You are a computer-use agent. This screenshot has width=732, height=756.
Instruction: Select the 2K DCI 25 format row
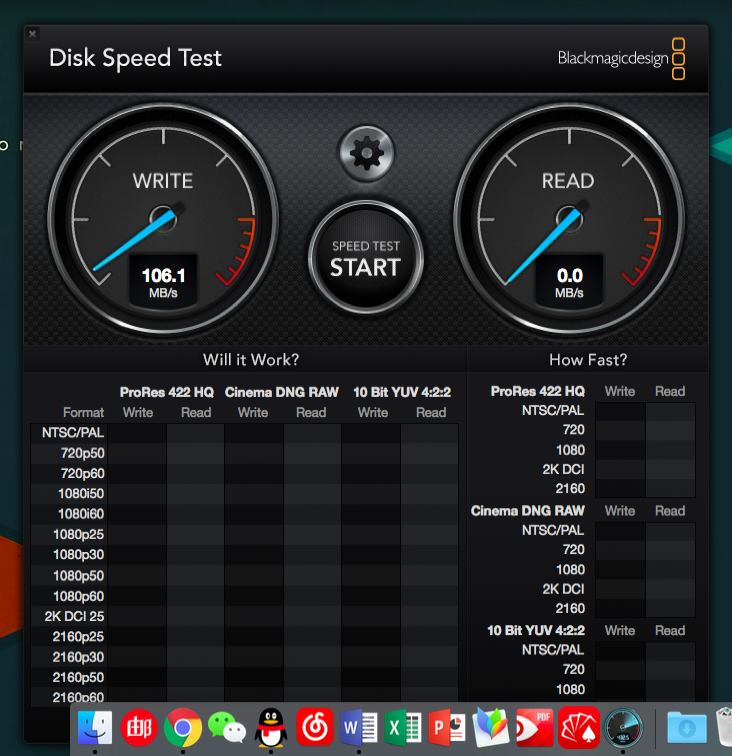[244, 616]
